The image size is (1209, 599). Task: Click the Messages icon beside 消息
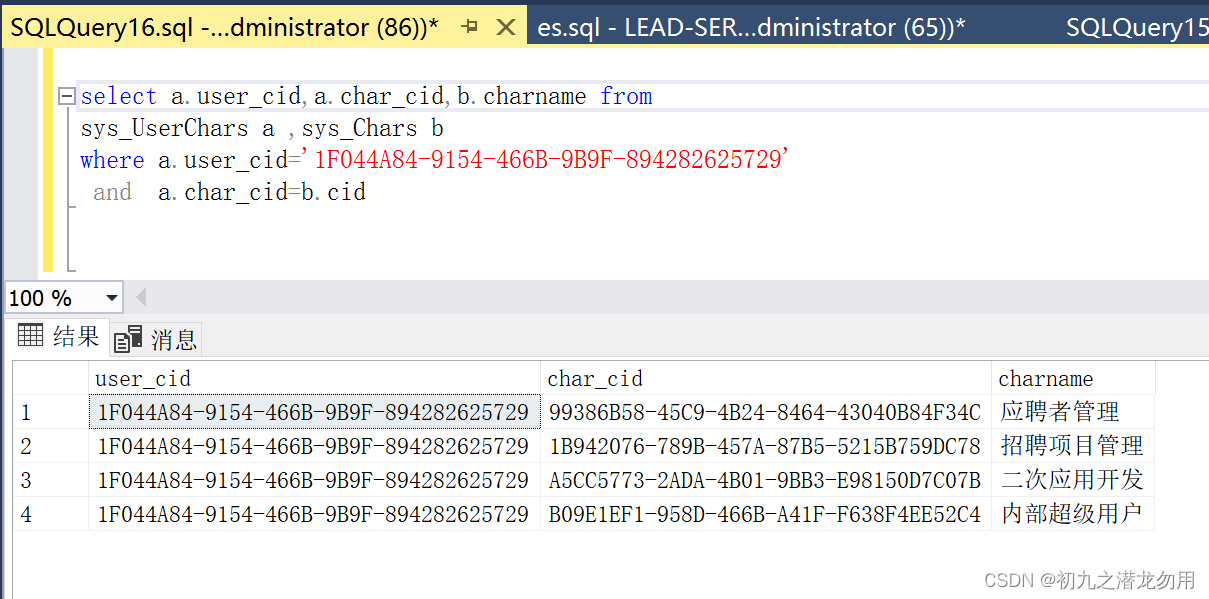pyautogui.click(x=128, y=338)
